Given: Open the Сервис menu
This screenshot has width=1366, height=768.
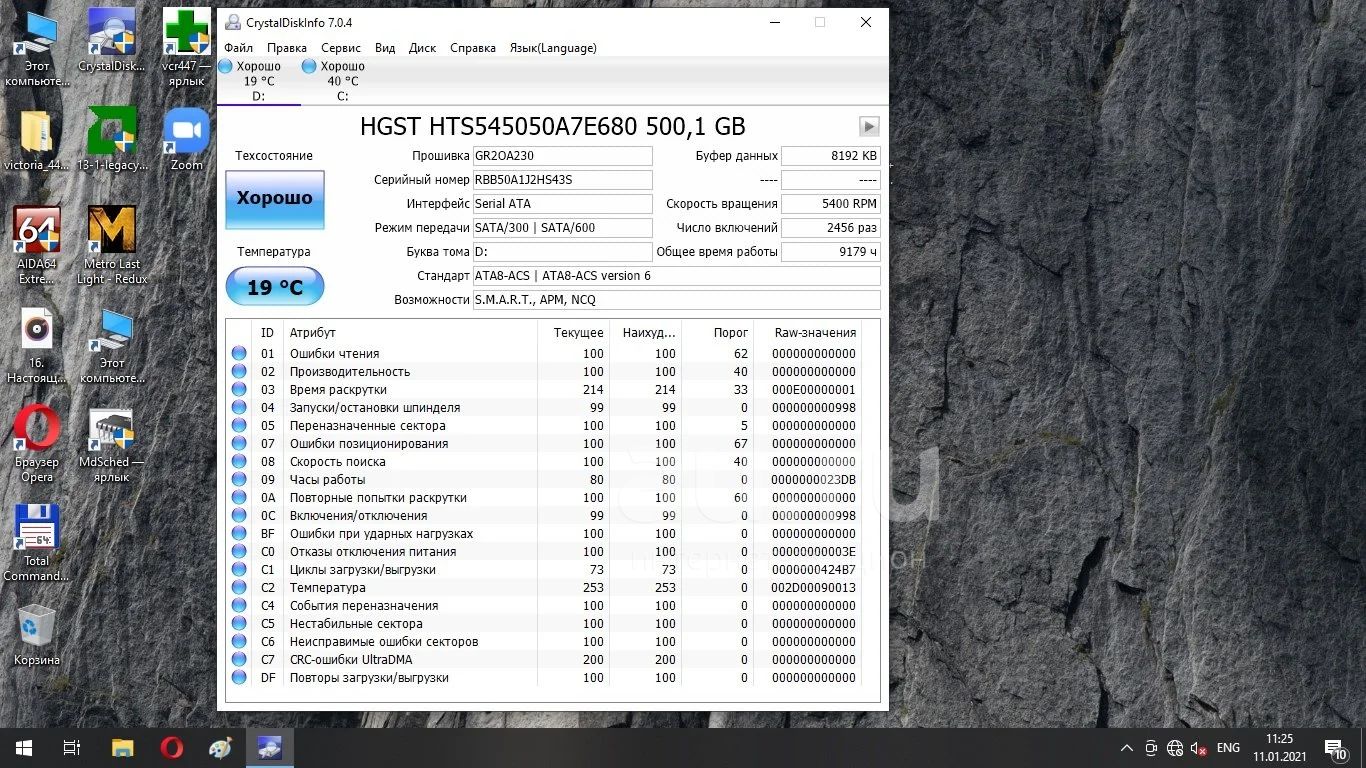Looking at the screenshot, I should point(341,48).
